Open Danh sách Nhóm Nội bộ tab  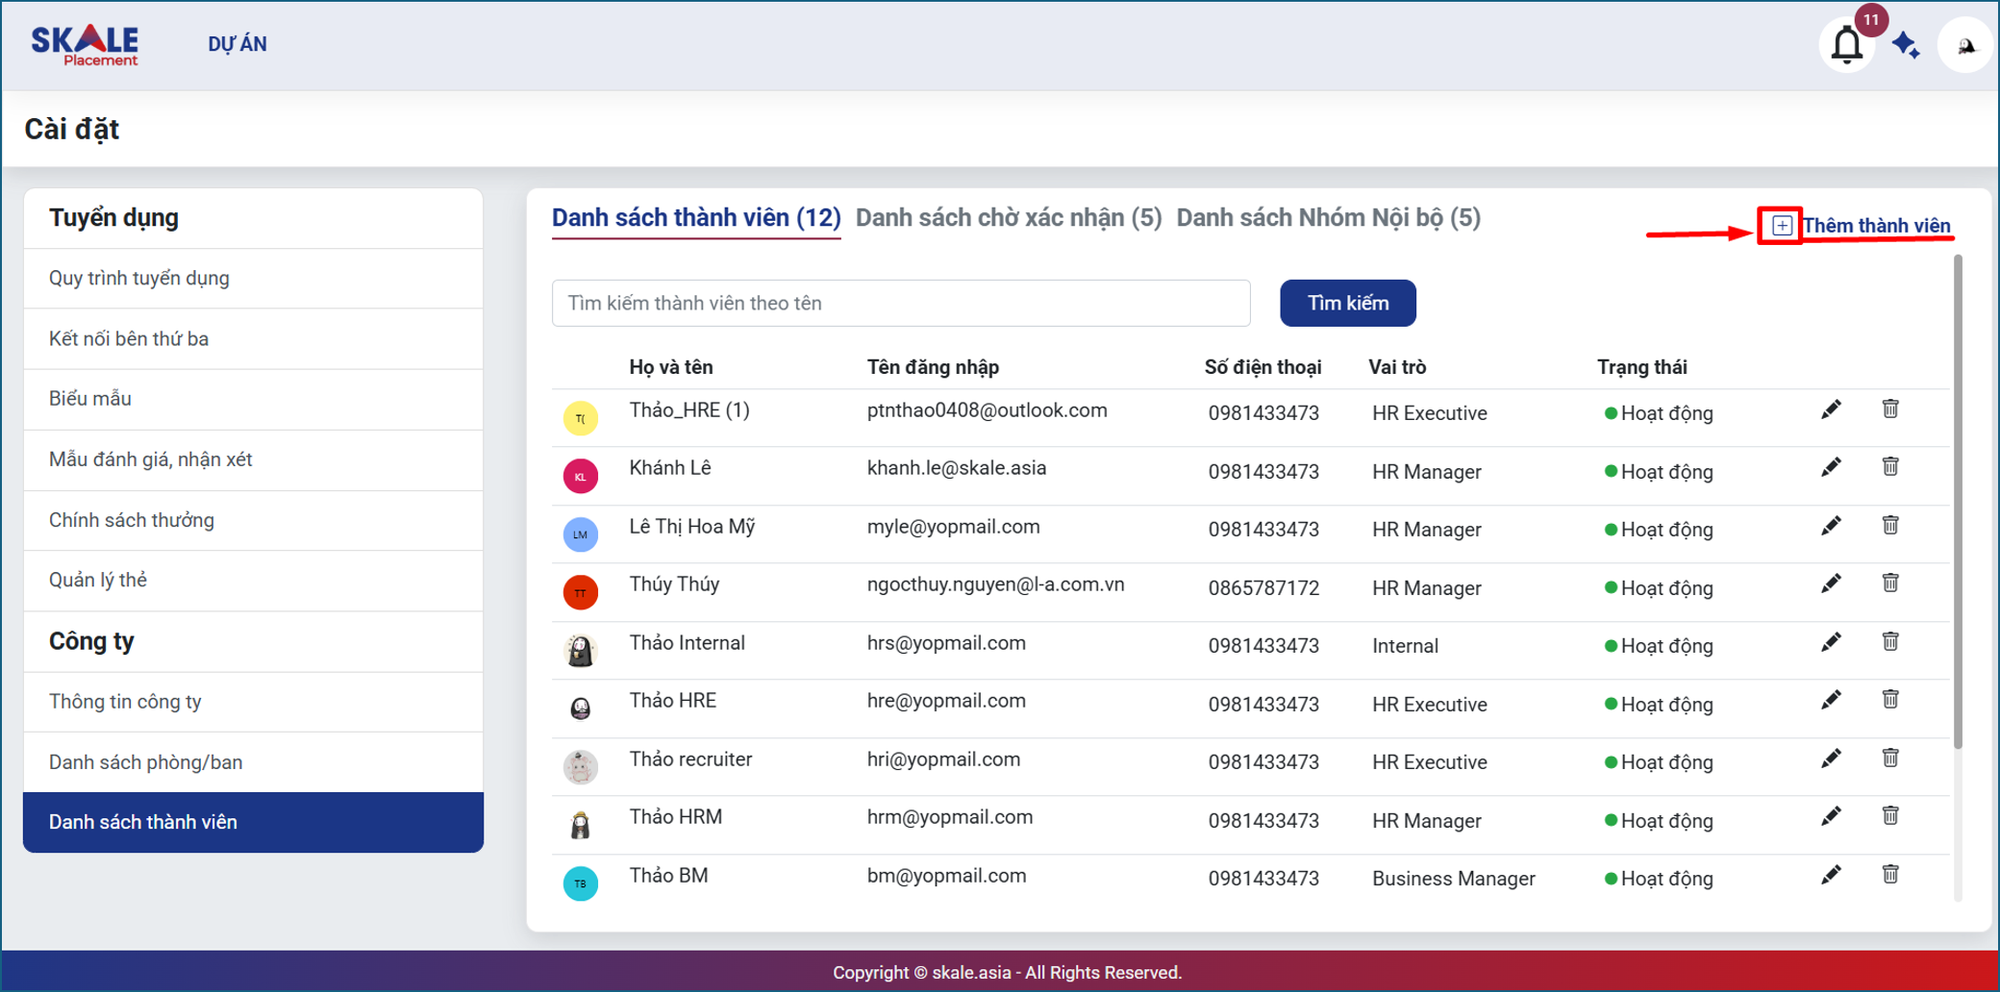[1328, 218]
